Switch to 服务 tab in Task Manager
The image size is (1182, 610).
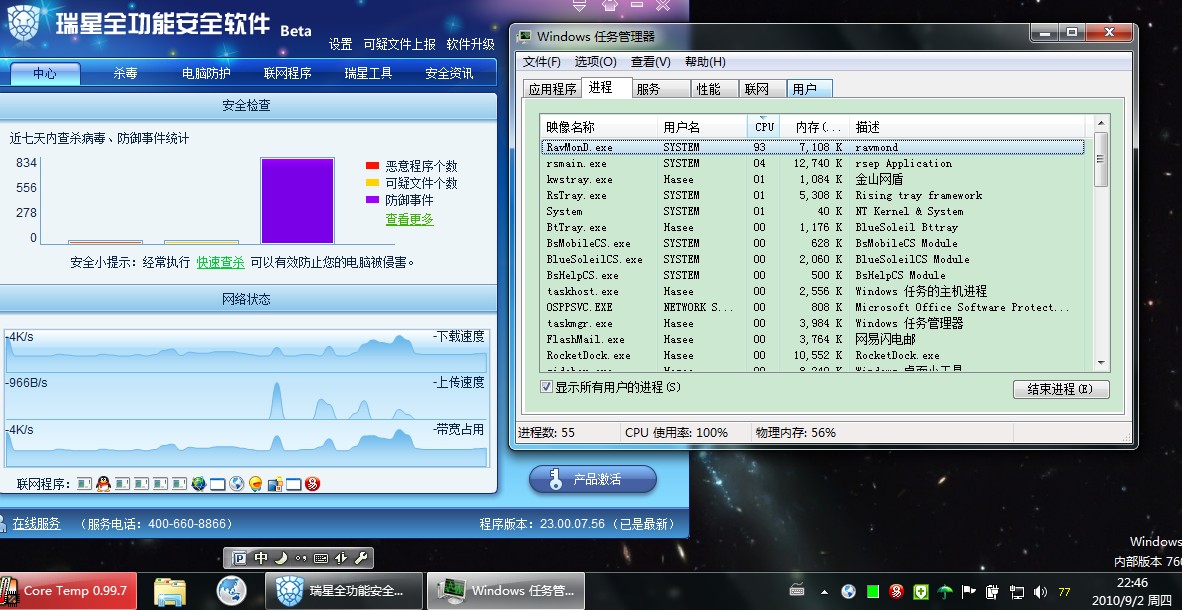tap(661, 89)
